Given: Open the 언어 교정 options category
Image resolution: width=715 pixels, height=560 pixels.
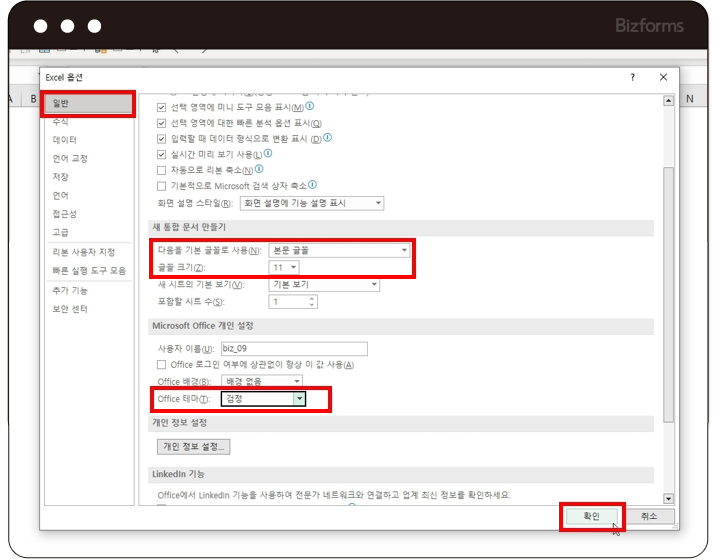Looking at the screenshot, I should [x=70, y=159].
